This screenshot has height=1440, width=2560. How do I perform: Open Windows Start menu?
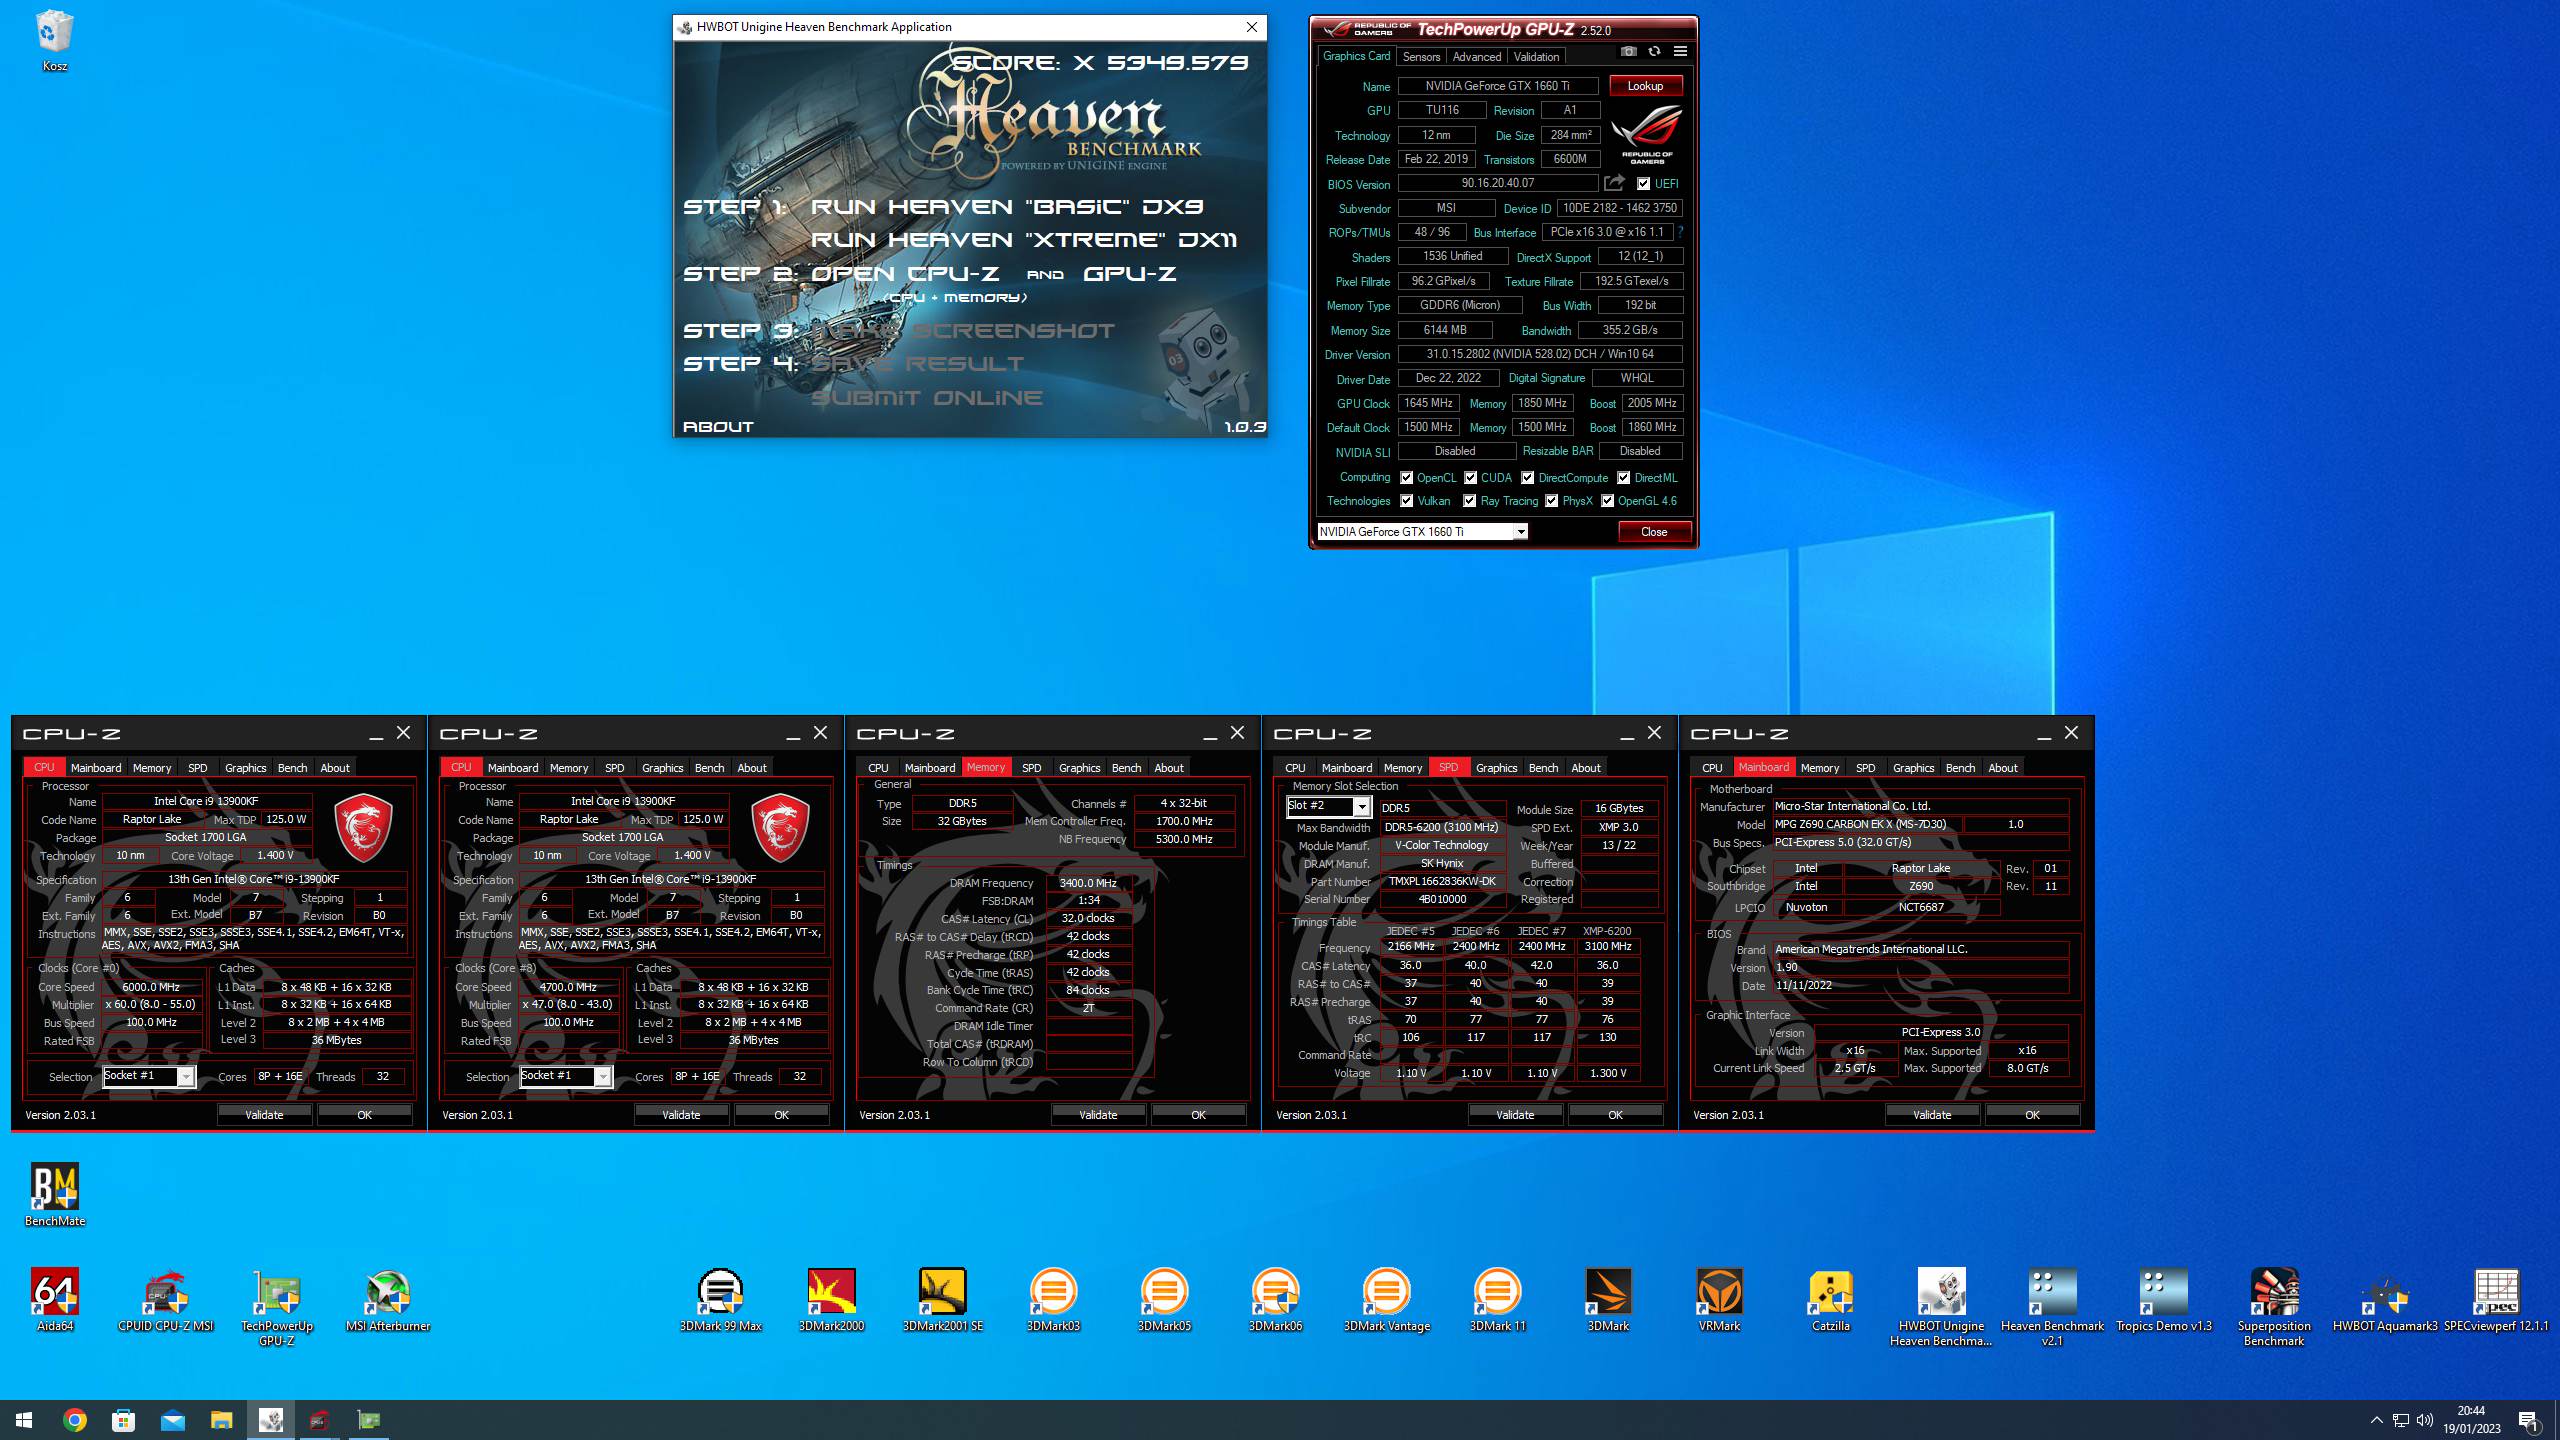(x=24, y=1420)
